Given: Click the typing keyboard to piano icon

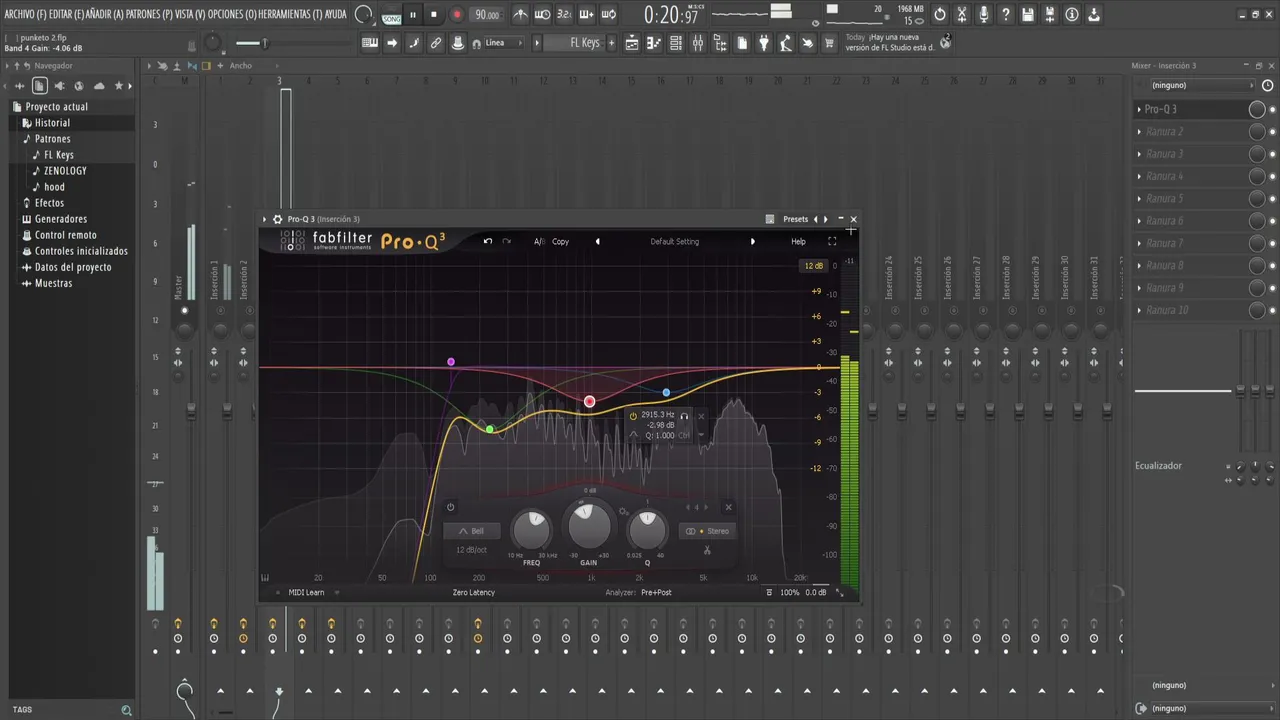Looking at the screenshot, I should pos(370,43).
